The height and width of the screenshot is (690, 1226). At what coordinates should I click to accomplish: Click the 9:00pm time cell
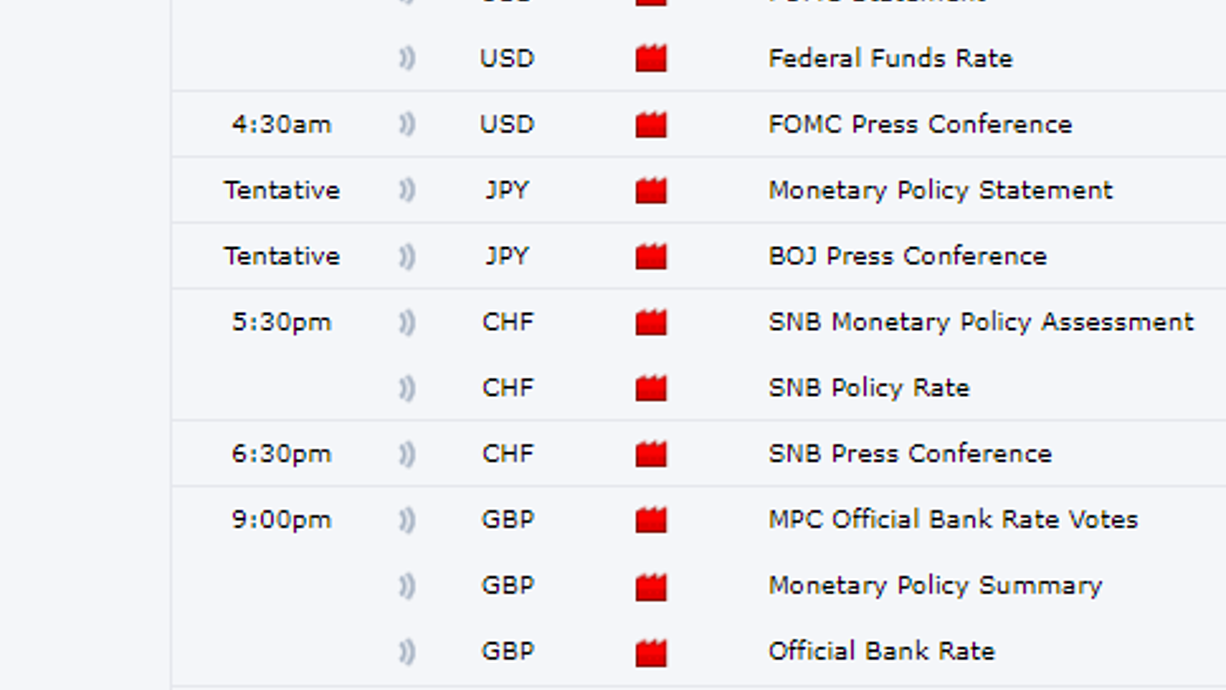tap(281, 520)
